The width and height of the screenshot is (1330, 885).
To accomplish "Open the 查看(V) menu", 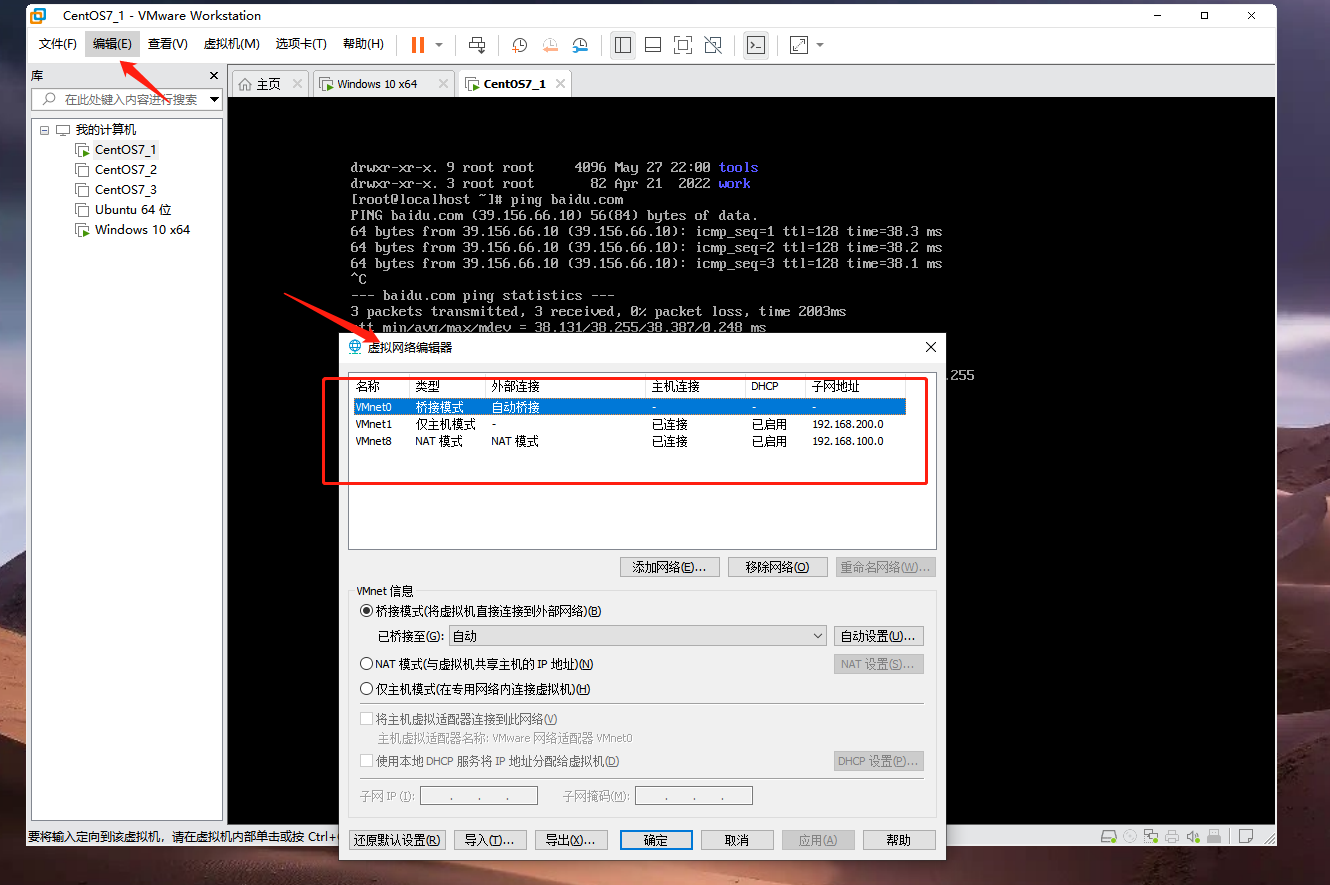I will (x=167, y=44).
